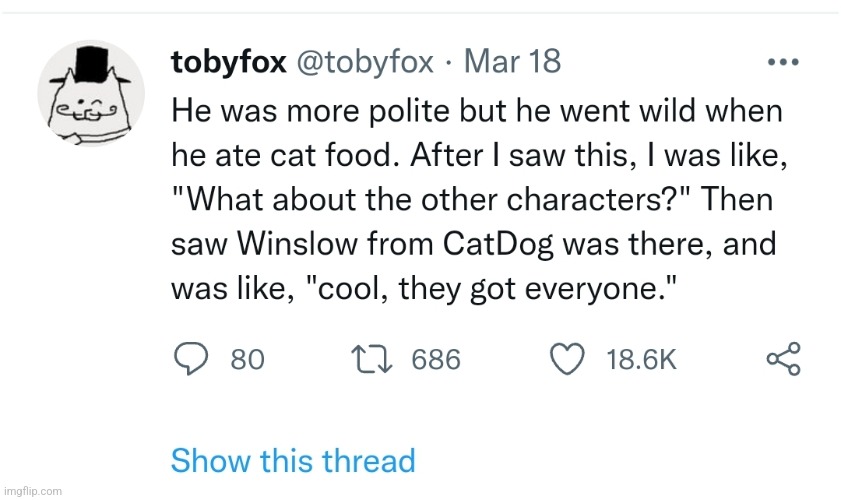The height and width of the screenshot is (500, 841).
Task: Open the three-dot more options menu
Action: pyautogui.click(x=780, y=63)
